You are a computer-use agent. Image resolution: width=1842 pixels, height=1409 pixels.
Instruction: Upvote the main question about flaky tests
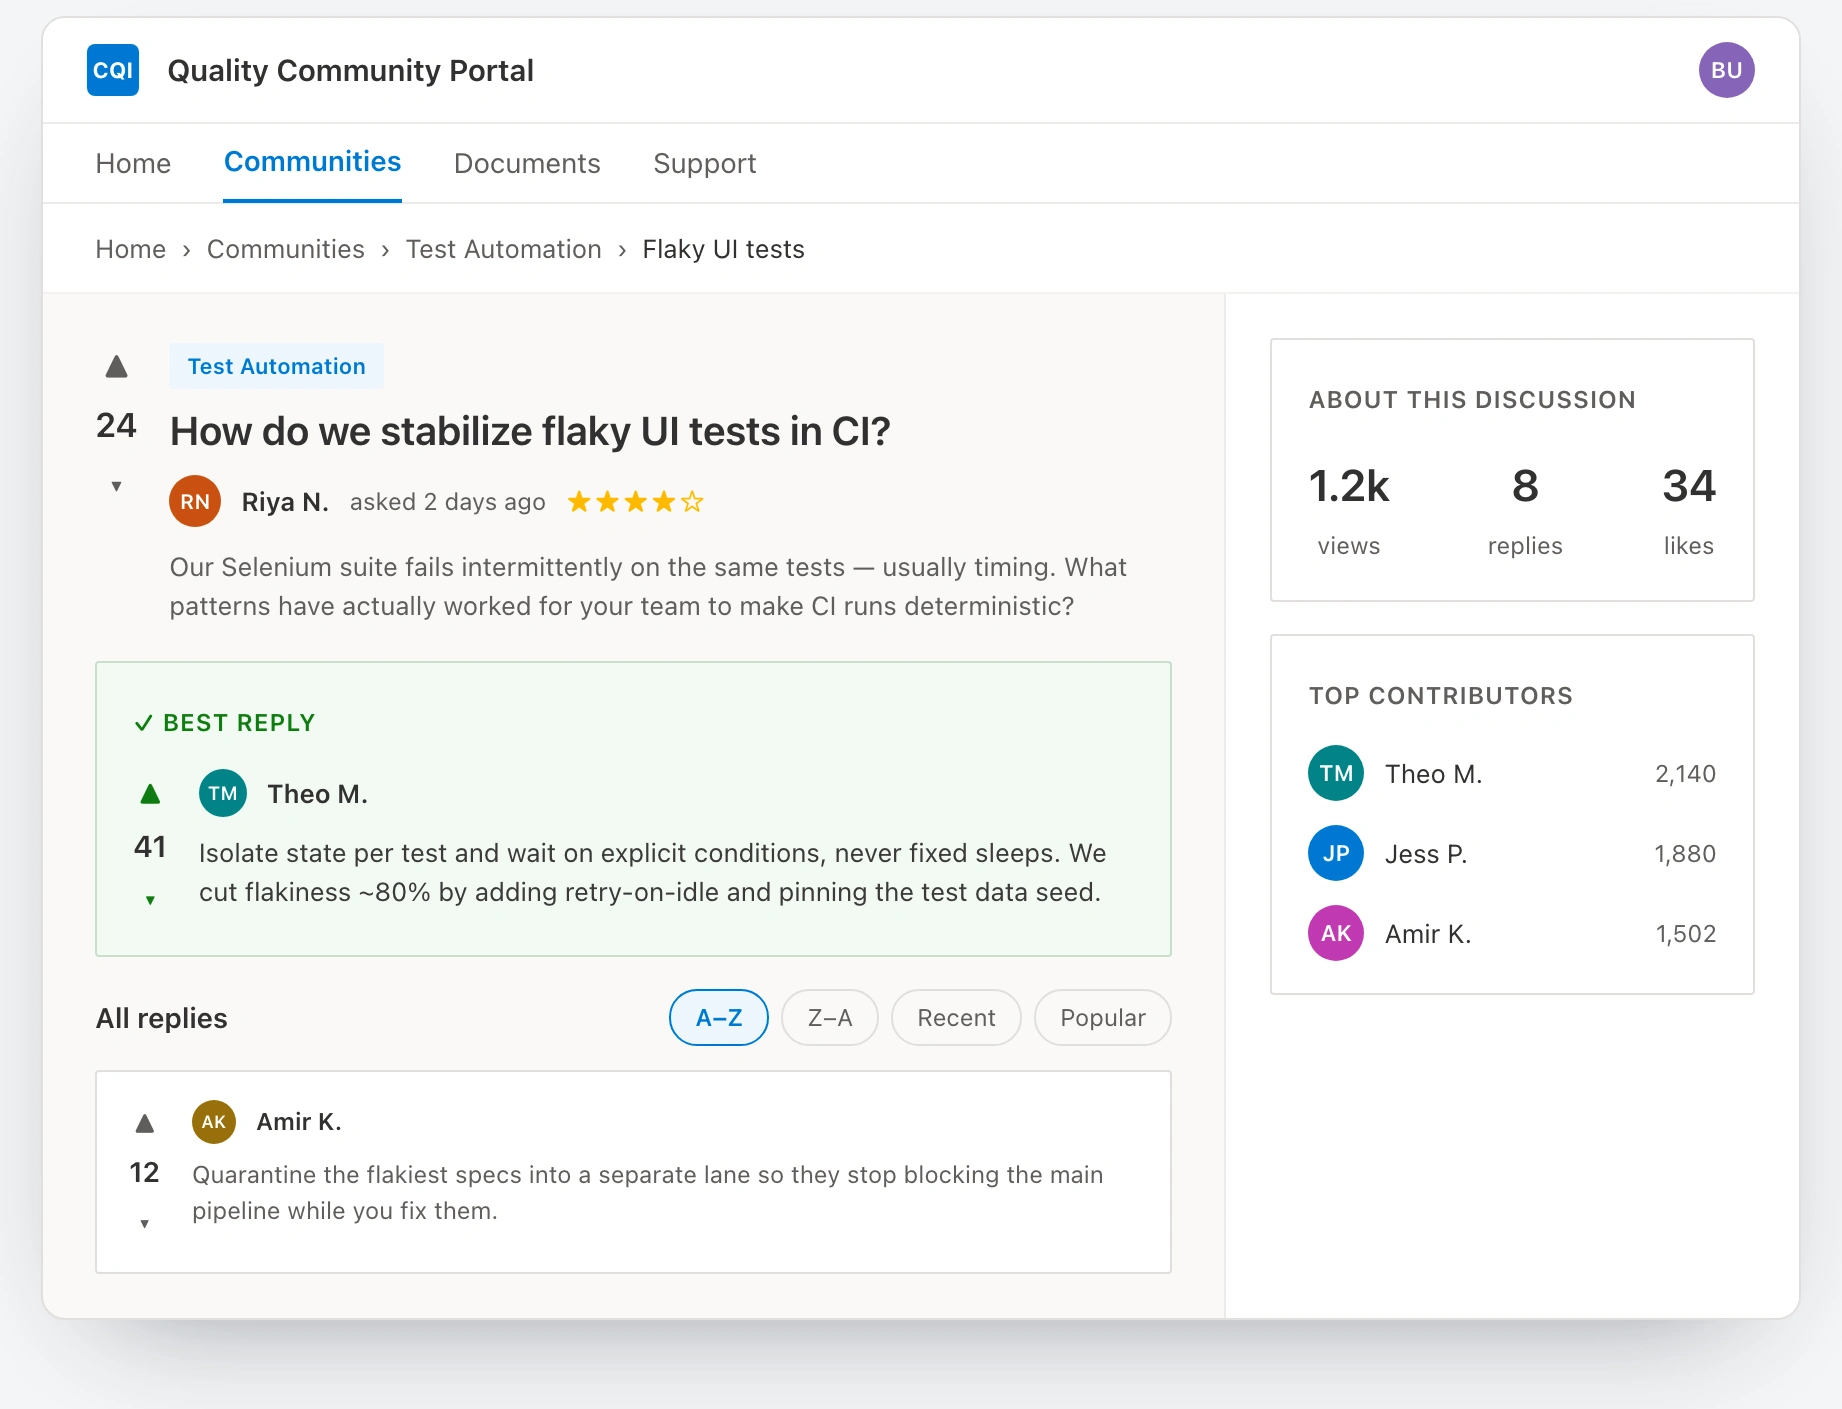[116, 367]
